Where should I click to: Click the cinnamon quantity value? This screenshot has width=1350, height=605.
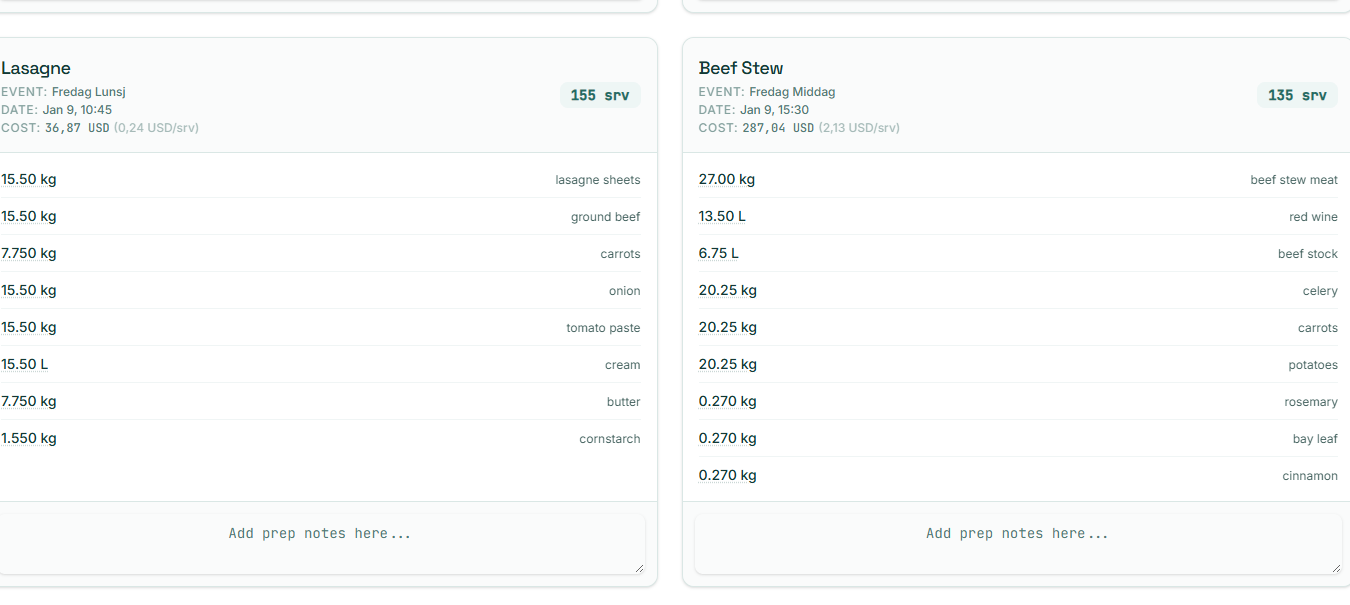(727, 476)
